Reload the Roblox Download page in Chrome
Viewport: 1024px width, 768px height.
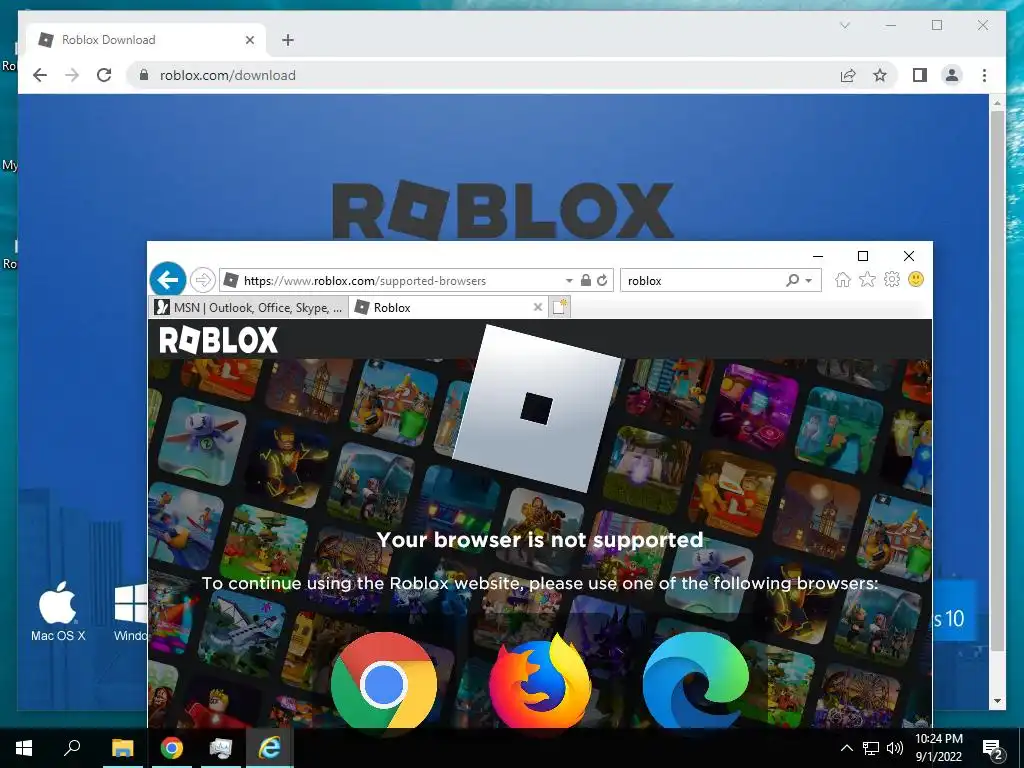pos(104,75)
